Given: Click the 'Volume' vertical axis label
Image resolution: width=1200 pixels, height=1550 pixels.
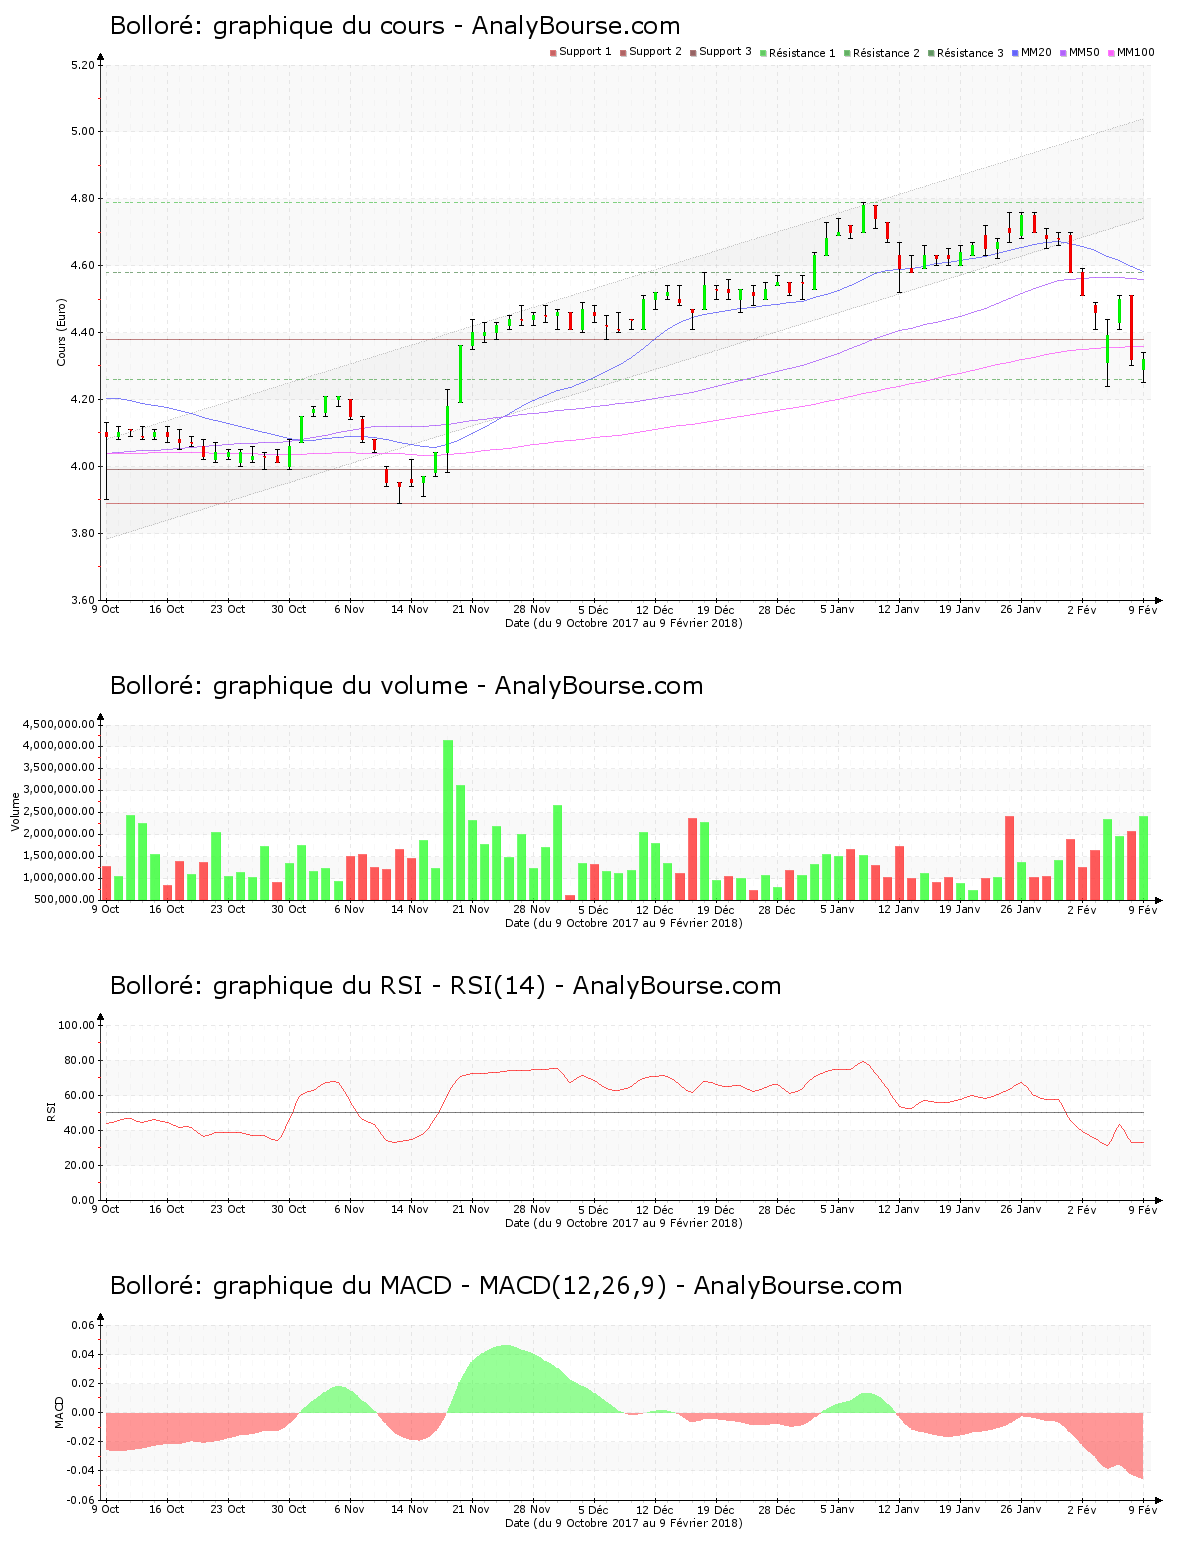Looking at the screenshot, I should 15,811.
